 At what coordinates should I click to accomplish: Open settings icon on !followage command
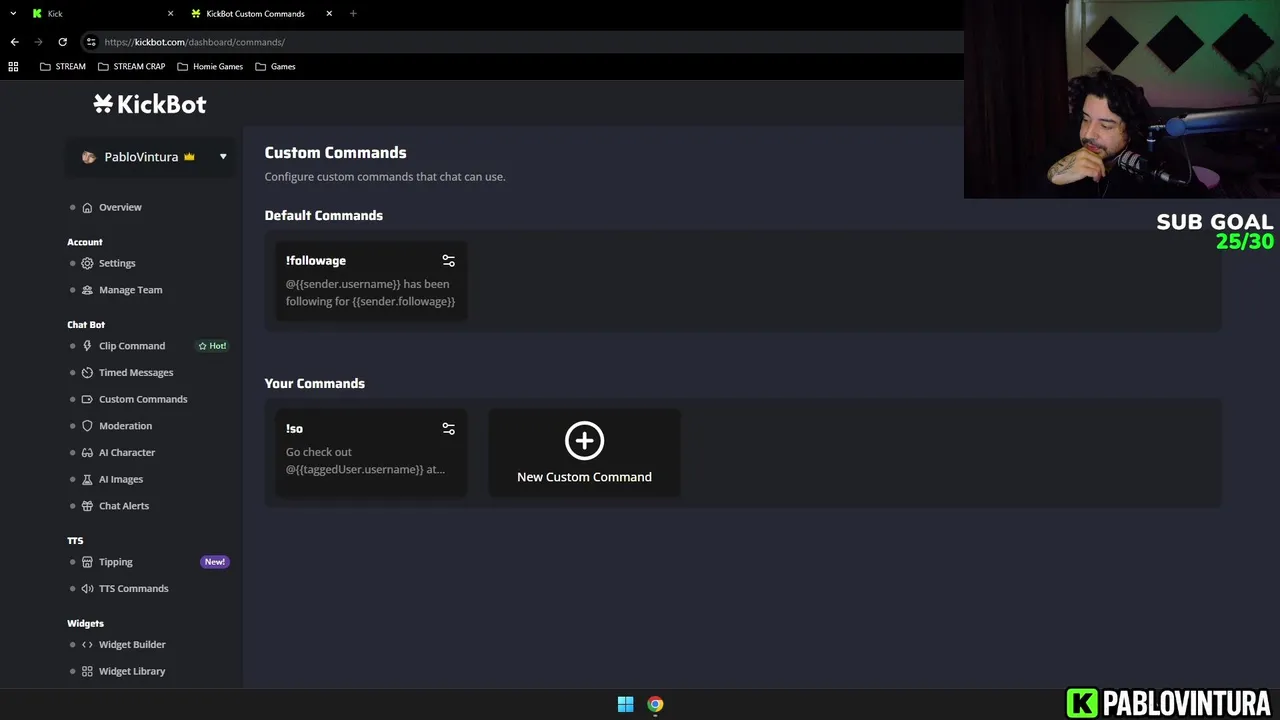point(448,260)
